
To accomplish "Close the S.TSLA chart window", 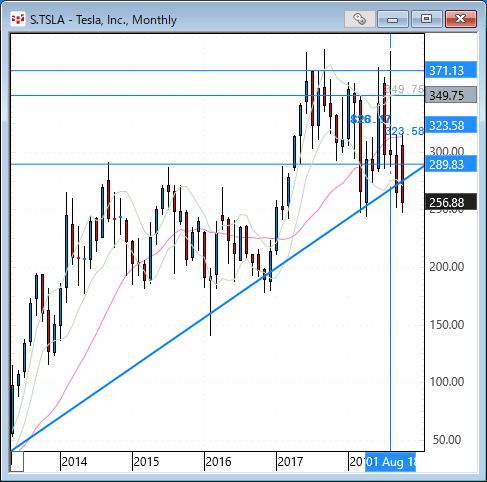I will 461,19.
